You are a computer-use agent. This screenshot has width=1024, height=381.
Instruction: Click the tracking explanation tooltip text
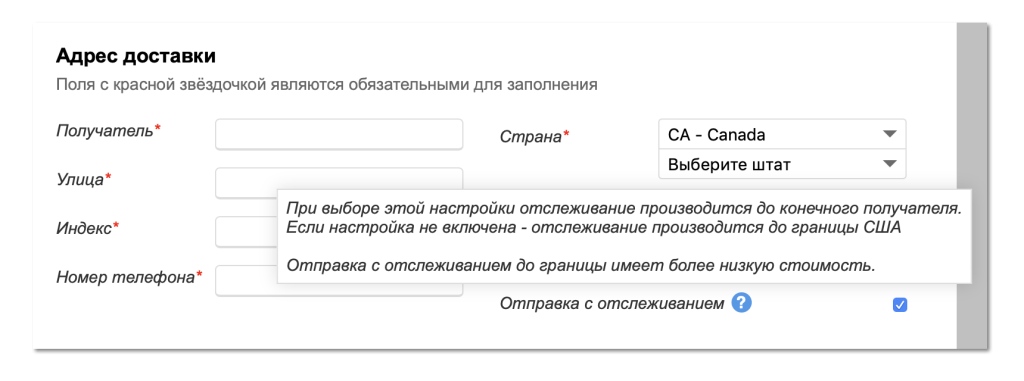pyautogui.click(x=624, y=237)
